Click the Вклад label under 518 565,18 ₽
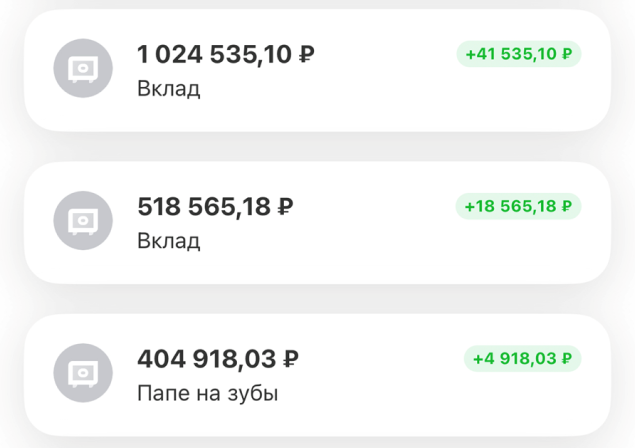 (x=169, y=241)
